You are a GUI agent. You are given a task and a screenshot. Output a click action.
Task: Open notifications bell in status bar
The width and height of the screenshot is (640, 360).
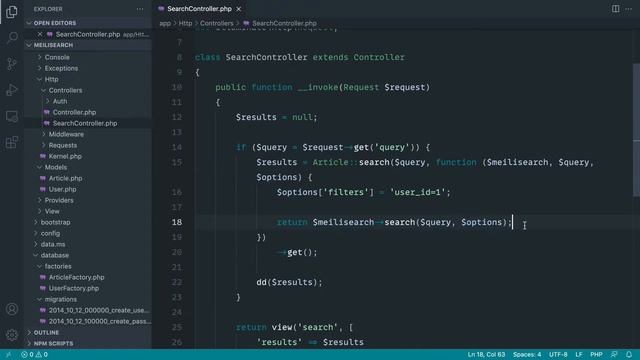629,355
